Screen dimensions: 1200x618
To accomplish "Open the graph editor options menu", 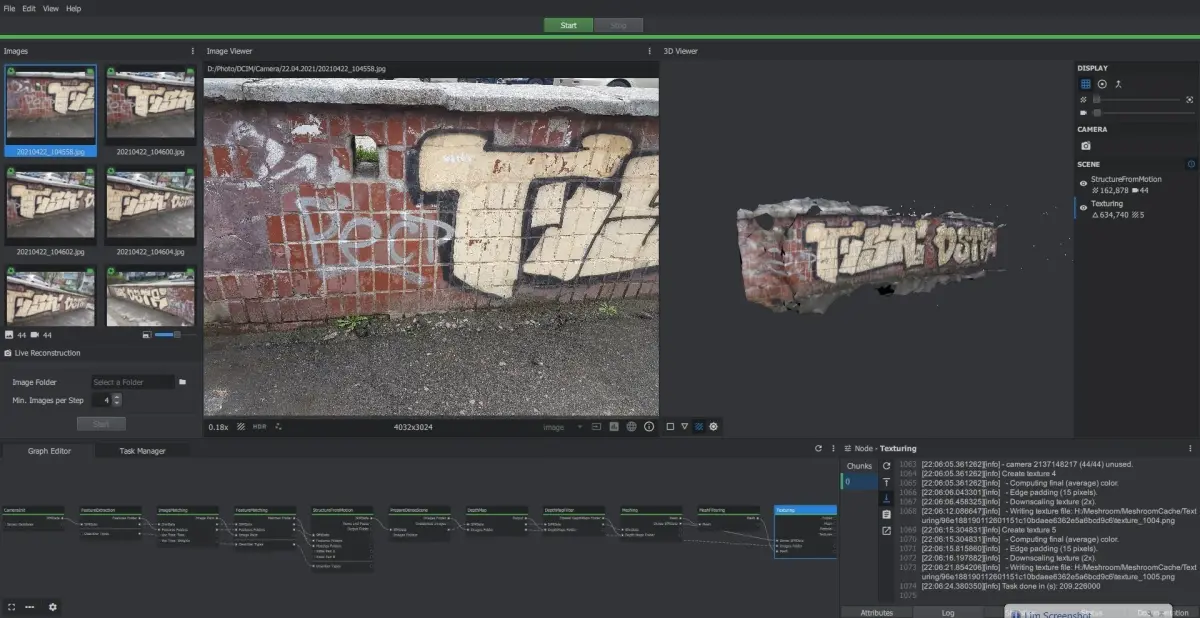I will click(832, 449).
